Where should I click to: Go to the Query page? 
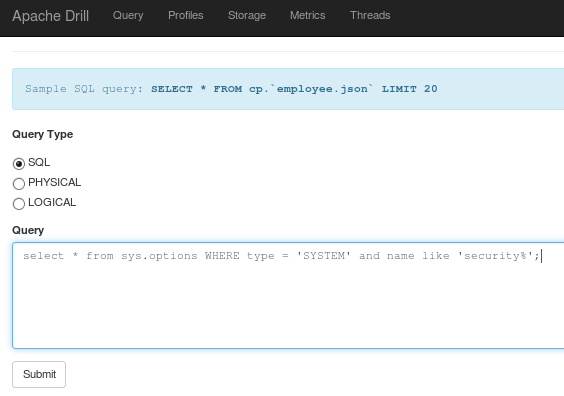tap(128, 15)
